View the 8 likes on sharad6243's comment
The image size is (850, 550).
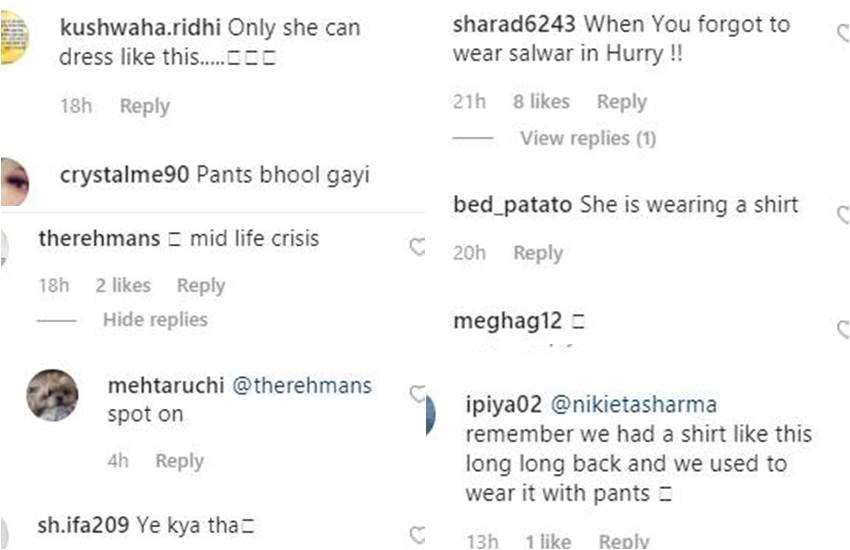(x=541, y=101)
